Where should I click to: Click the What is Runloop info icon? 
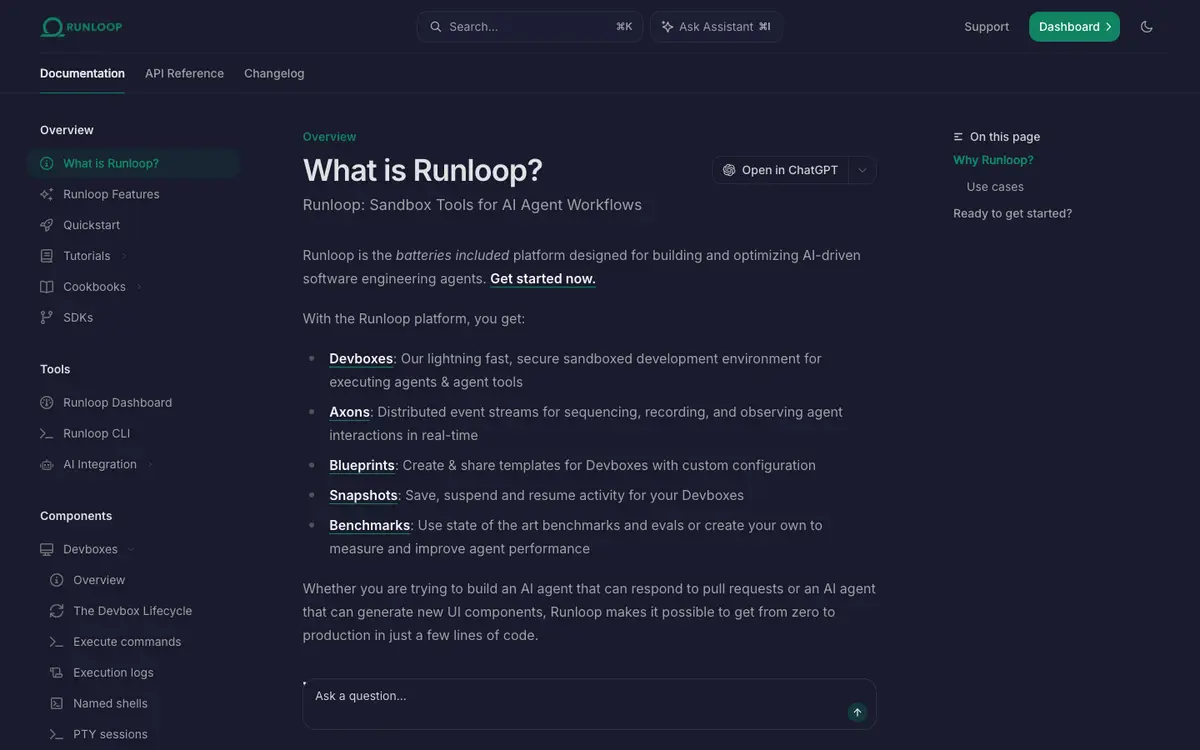click(x=46, y=163)
